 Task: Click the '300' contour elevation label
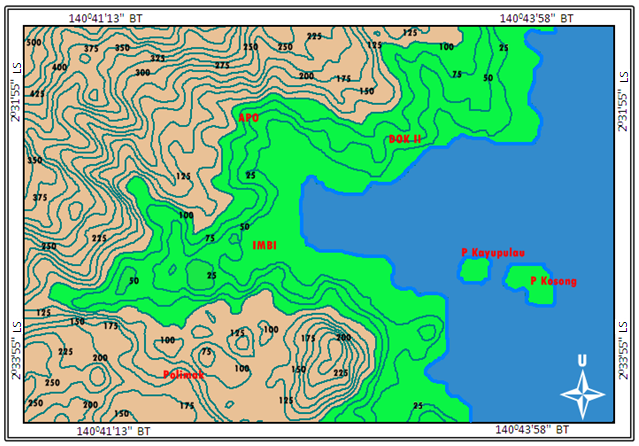coord(143,73)
